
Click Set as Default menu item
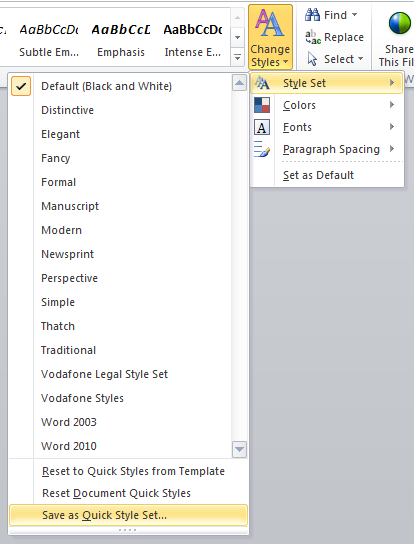coord(319,175)
